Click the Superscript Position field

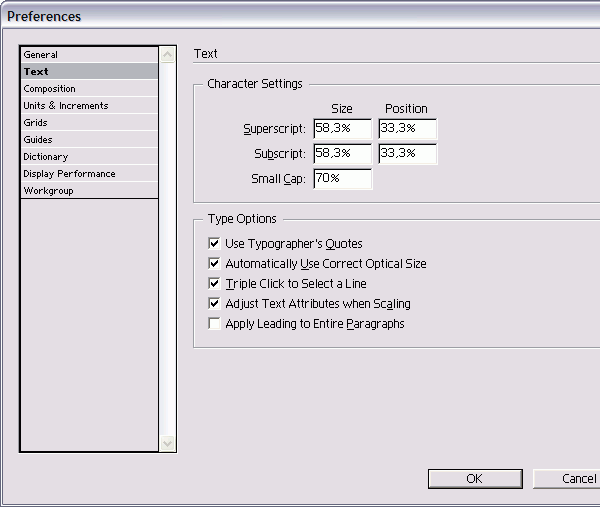point(407,129)
